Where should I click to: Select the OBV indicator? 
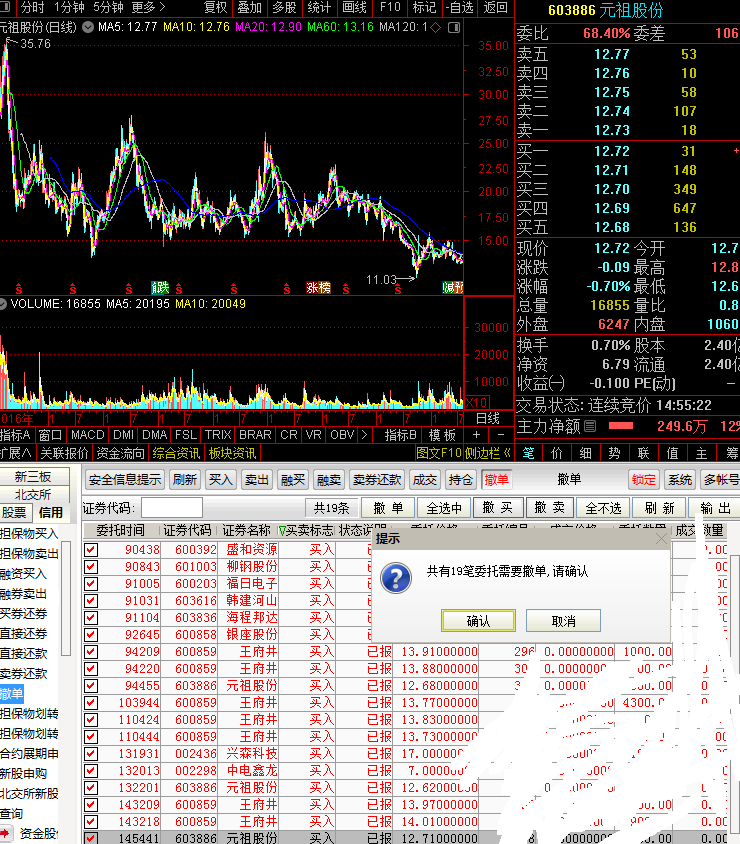[342, 435]
